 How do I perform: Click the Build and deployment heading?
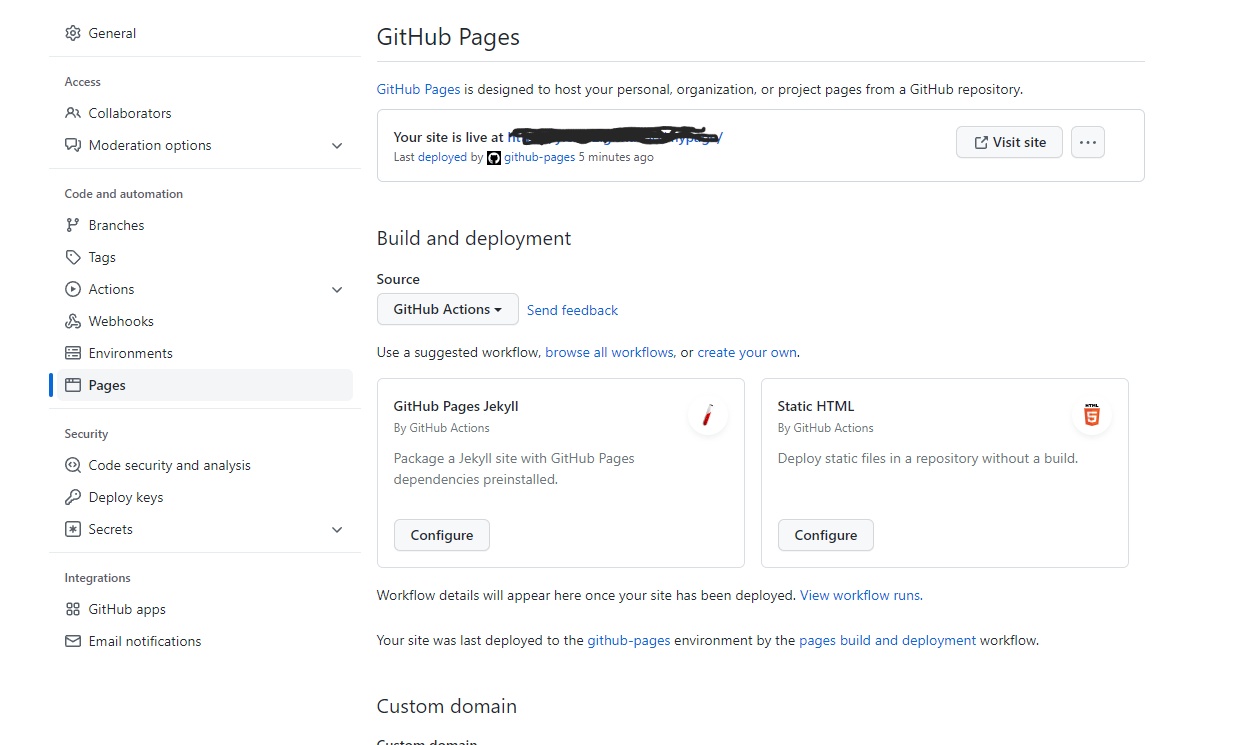[x=474, y=238]
